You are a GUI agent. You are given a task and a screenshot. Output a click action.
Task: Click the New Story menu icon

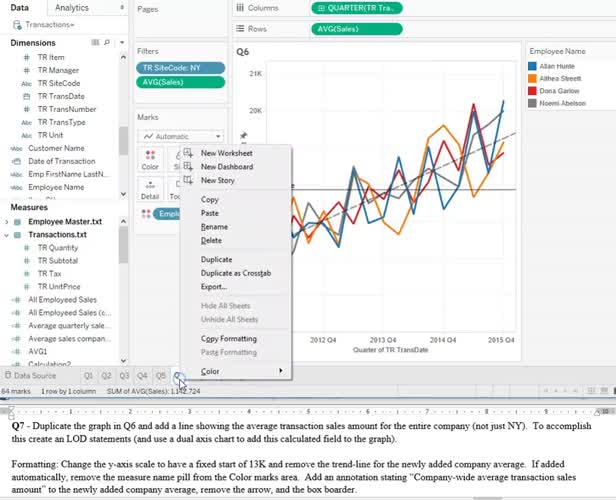click(187, 181)
